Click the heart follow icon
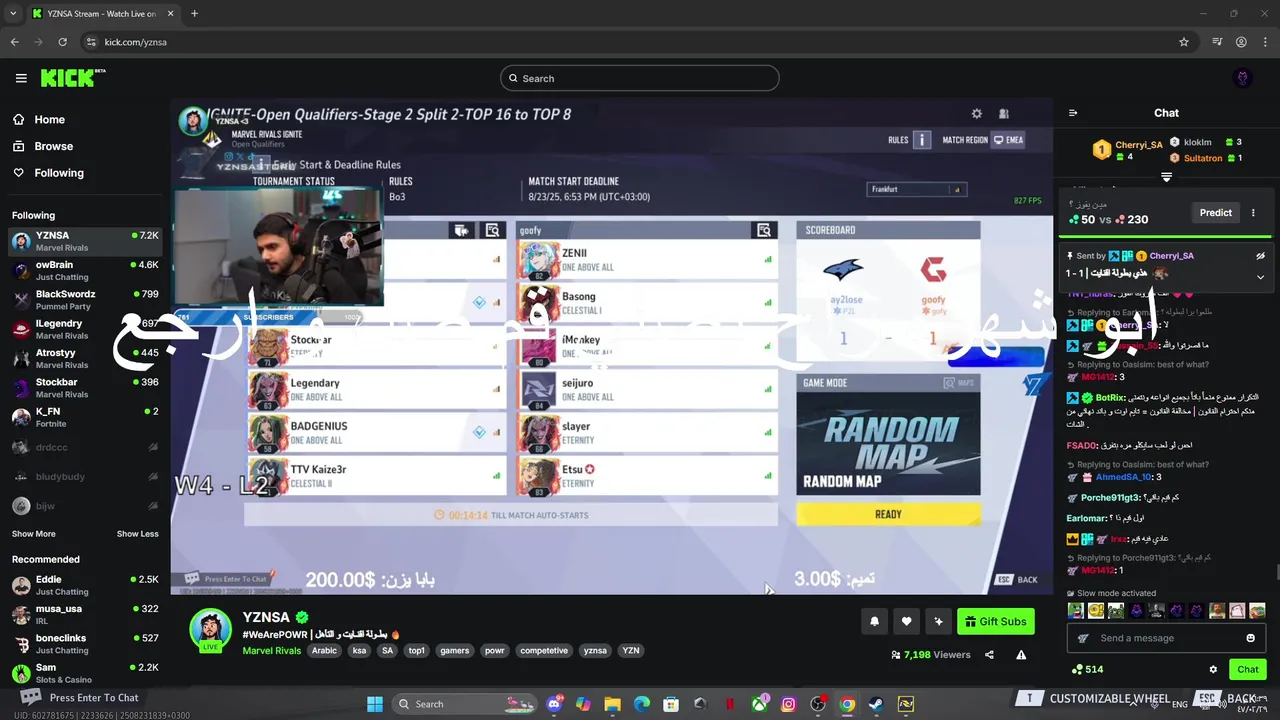1280x720 pixels. (906, 621)
